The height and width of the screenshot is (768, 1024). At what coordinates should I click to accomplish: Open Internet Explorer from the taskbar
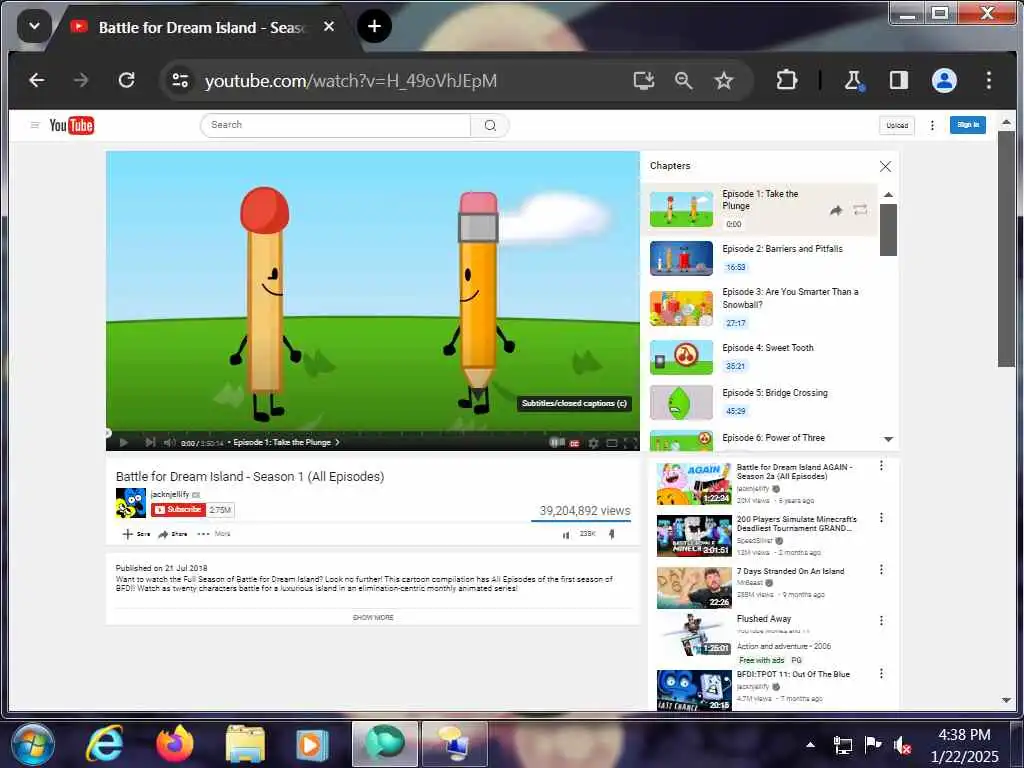[x=104, y=744]
